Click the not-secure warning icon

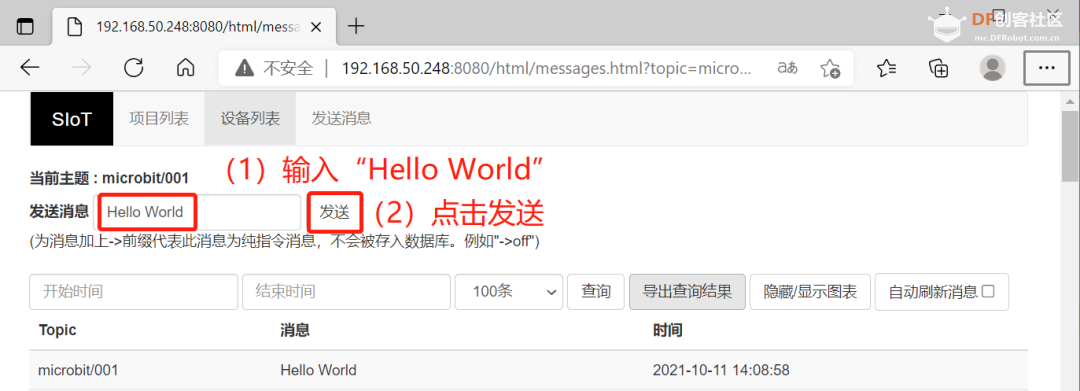click(245, 67)
